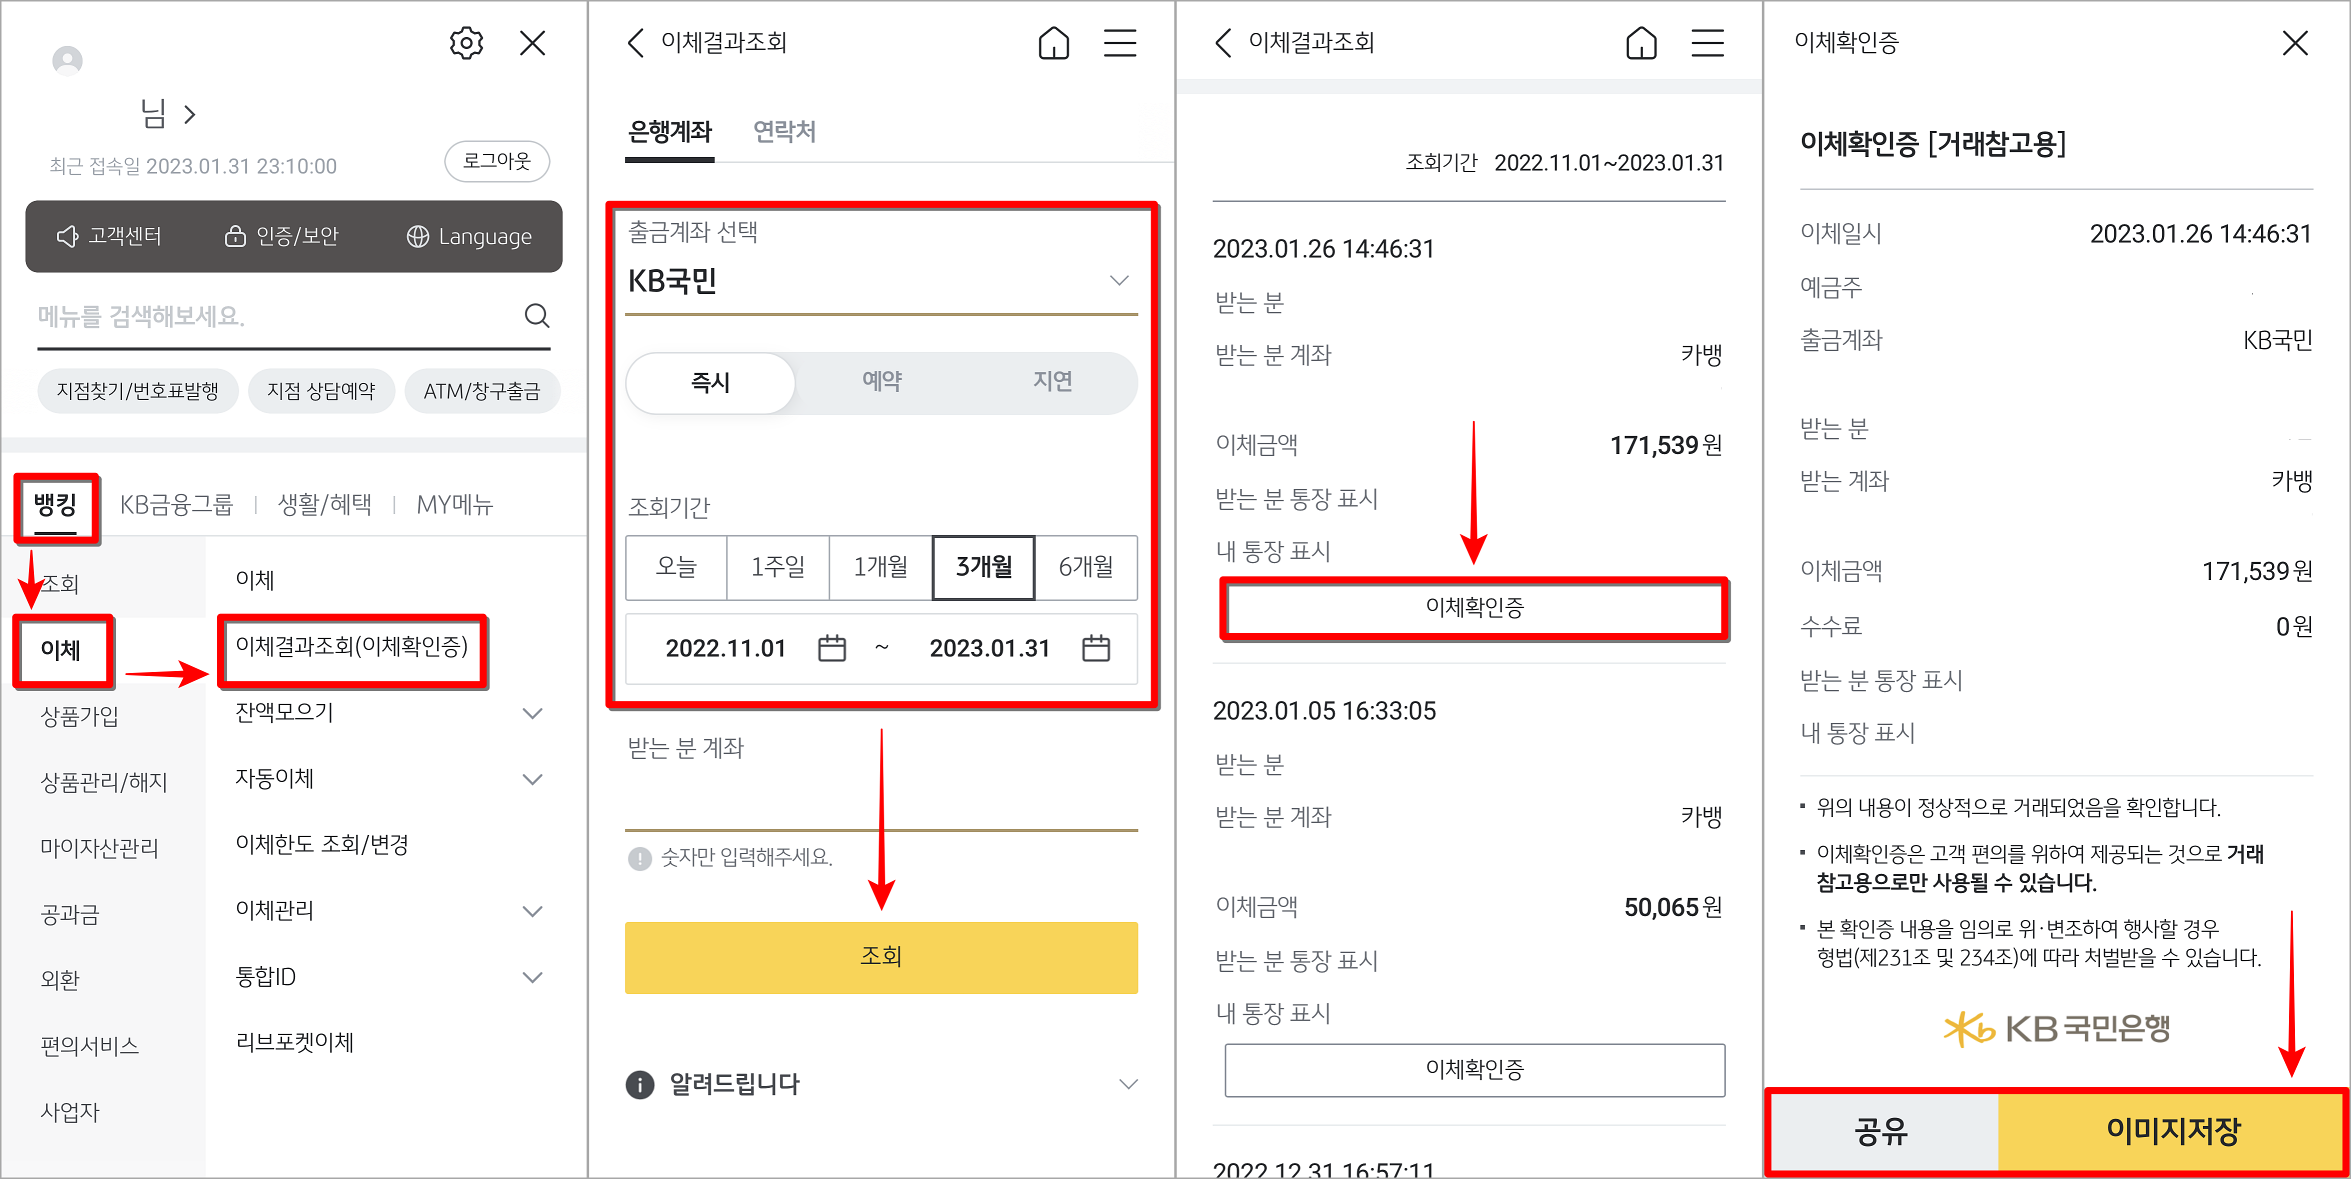The image size is (2351, 1179).
Task: Select the 6개월 lookup period
Action: (1086, 568)
